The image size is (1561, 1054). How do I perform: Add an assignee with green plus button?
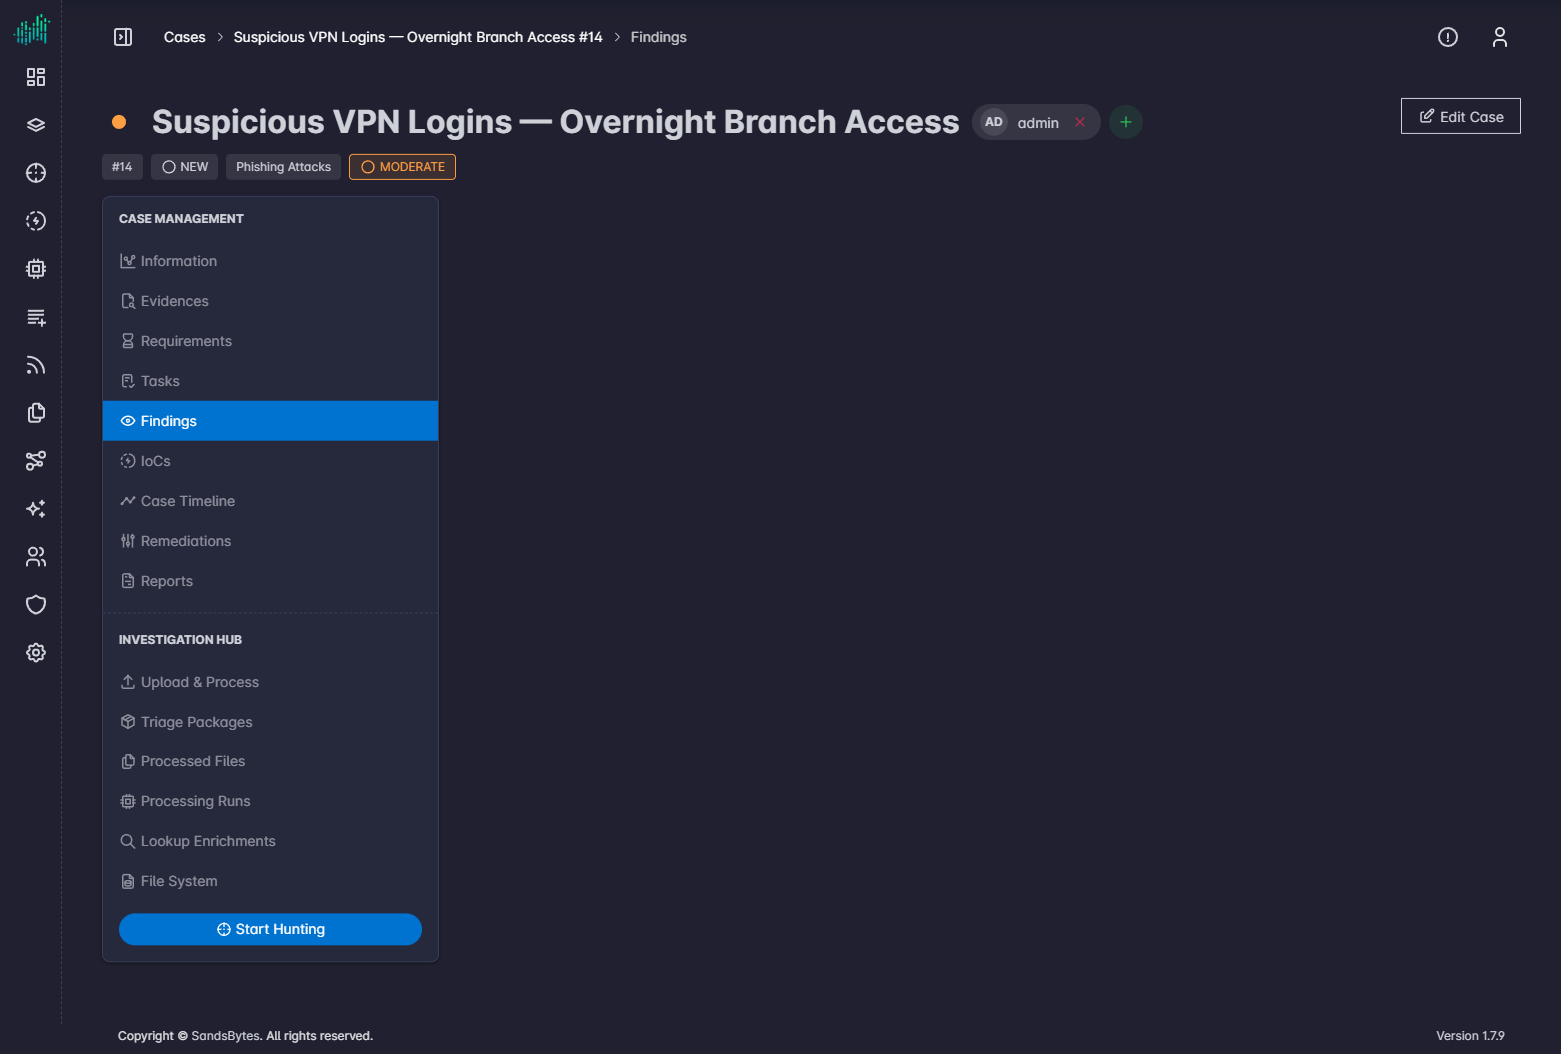[1126, 122]
